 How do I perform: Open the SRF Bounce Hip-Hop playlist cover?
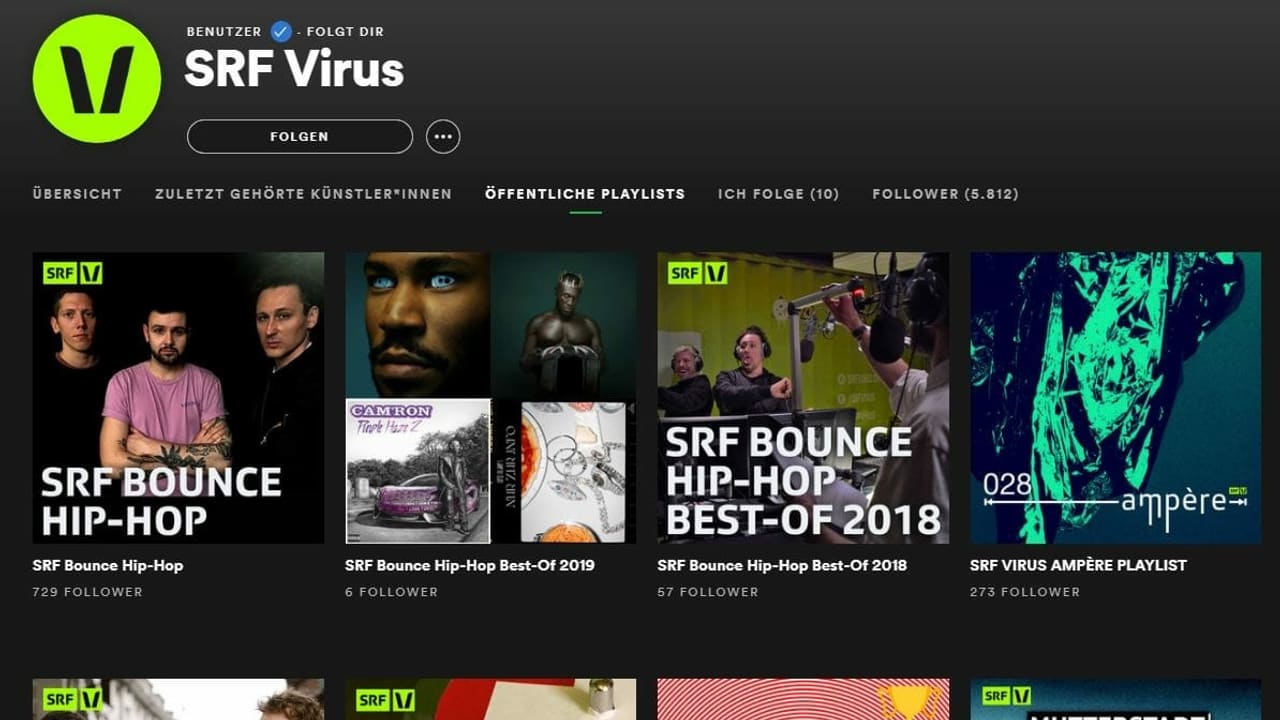point(178,398)
